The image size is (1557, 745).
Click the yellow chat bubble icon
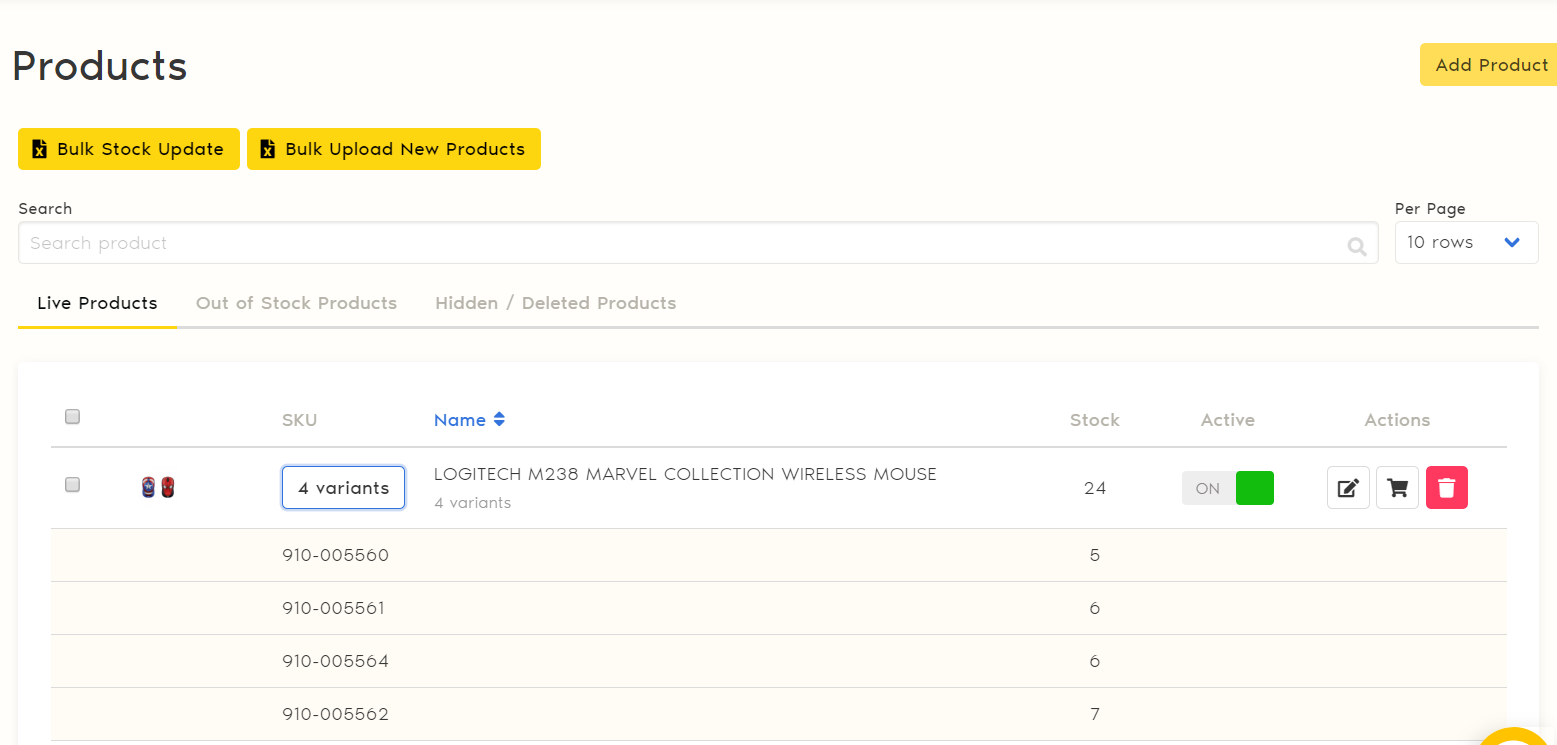click(x=1515, y=738)
